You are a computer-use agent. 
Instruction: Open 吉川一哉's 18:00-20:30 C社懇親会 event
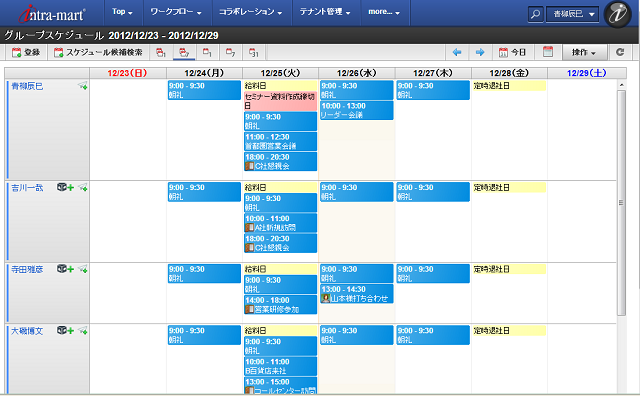click(x=280, y=243)
